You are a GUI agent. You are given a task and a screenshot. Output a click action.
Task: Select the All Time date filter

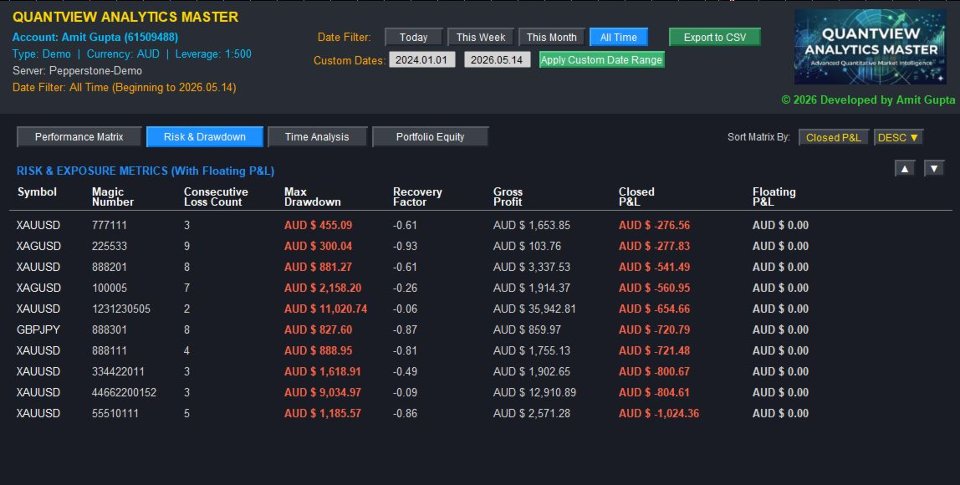tap(618, 37)
